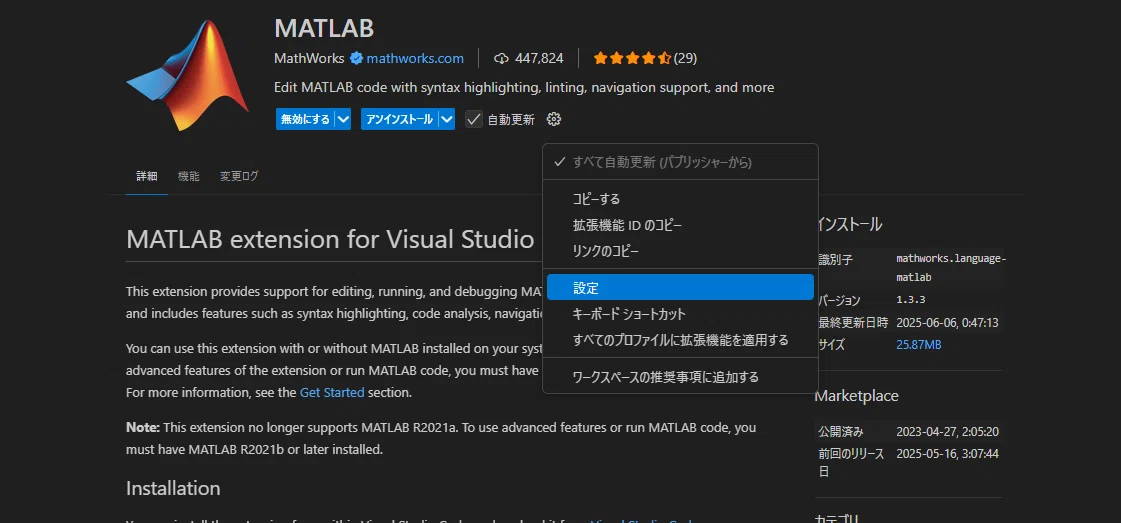
Task: Click the 無効にする button
Action: coord(305,119)
